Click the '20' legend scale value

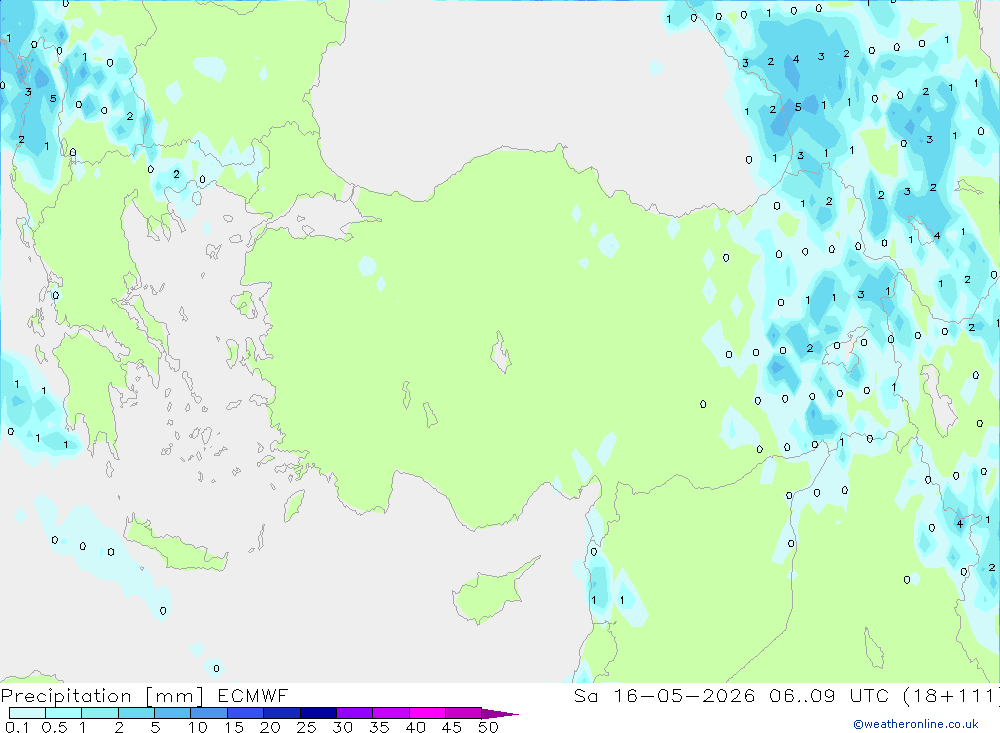[270, 727]
